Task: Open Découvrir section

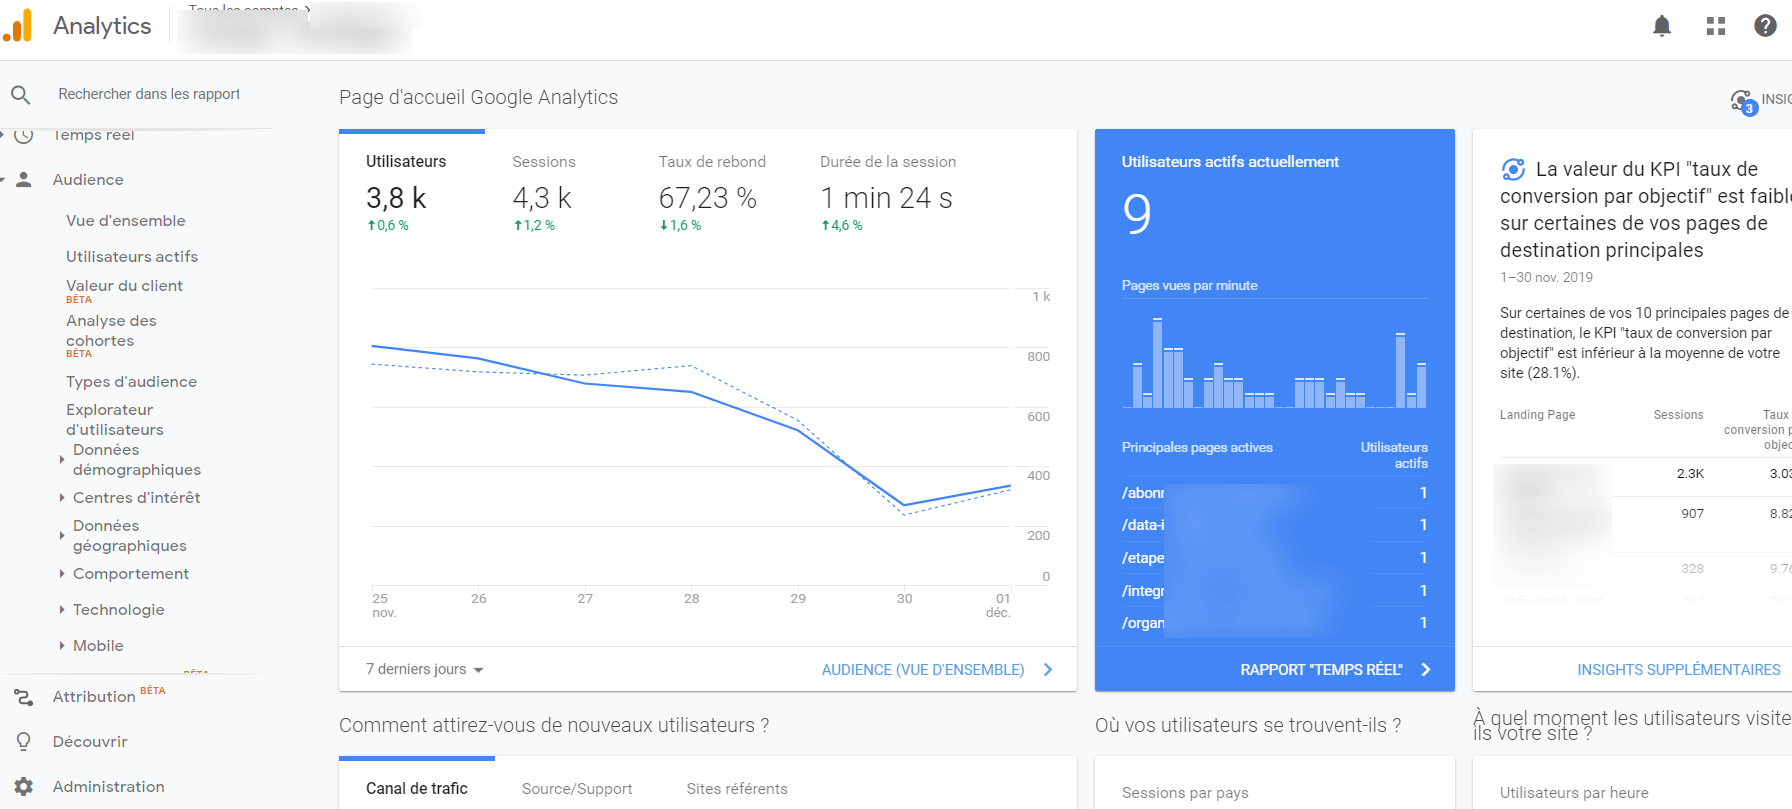Action: 90,742
